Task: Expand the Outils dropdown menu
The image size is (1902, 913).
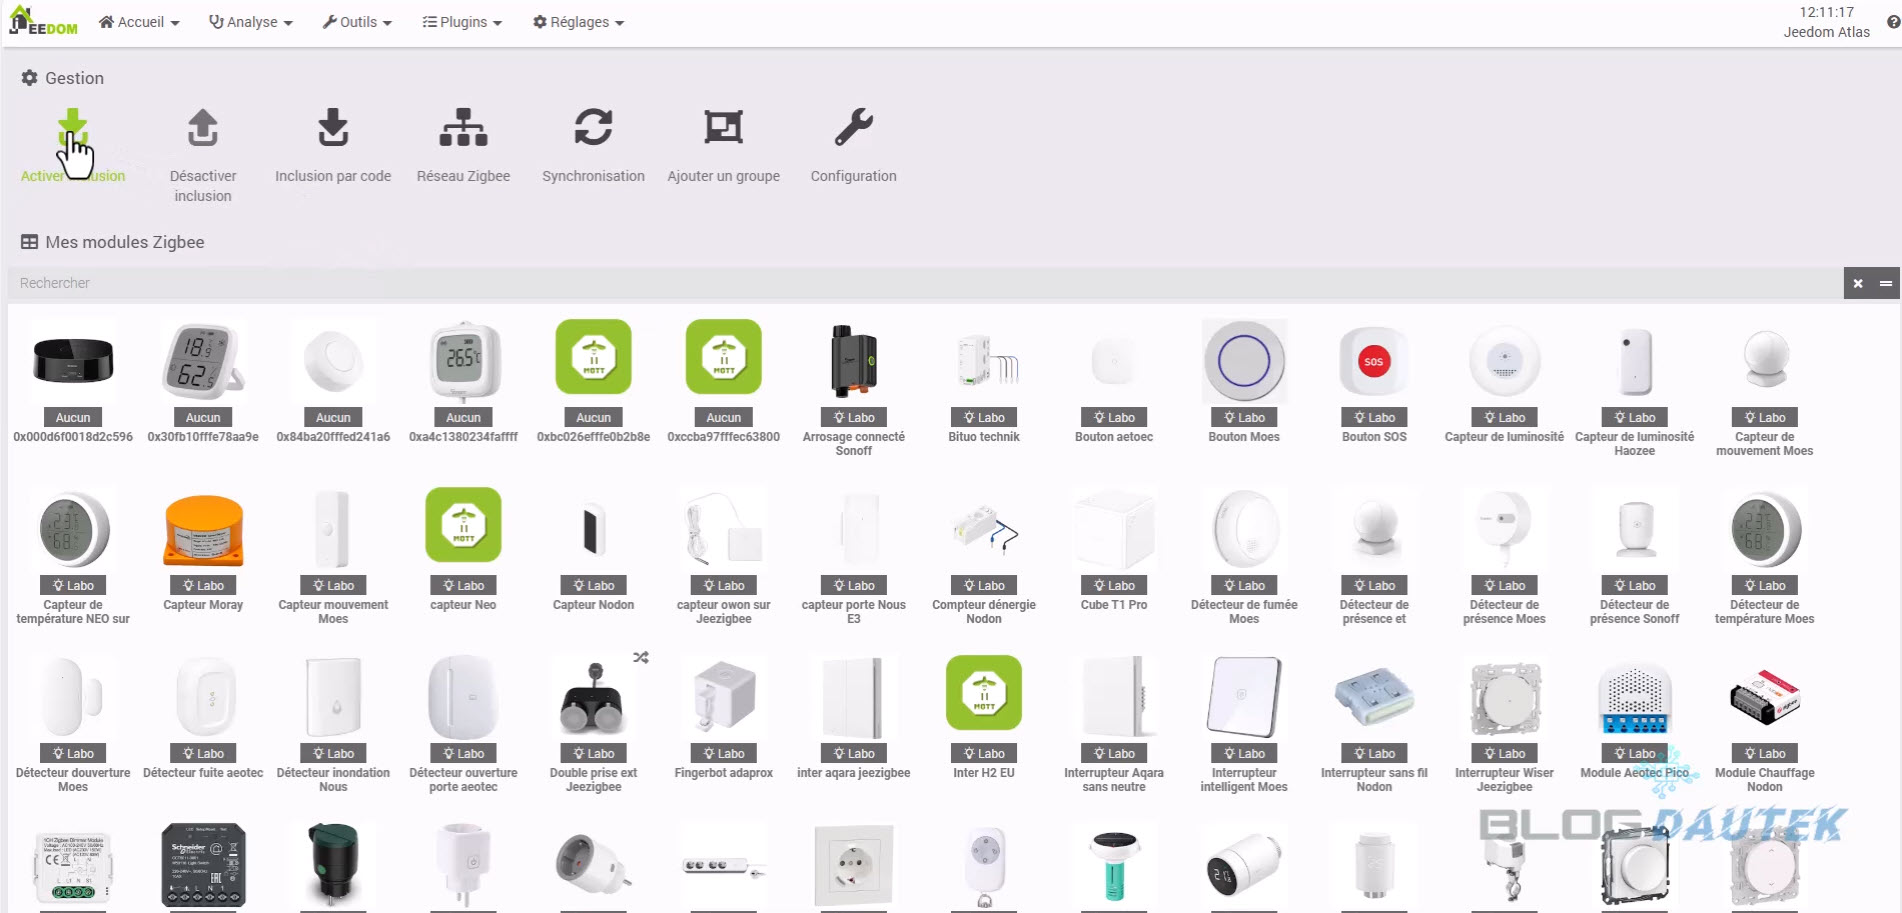Action: pos(357,22)
